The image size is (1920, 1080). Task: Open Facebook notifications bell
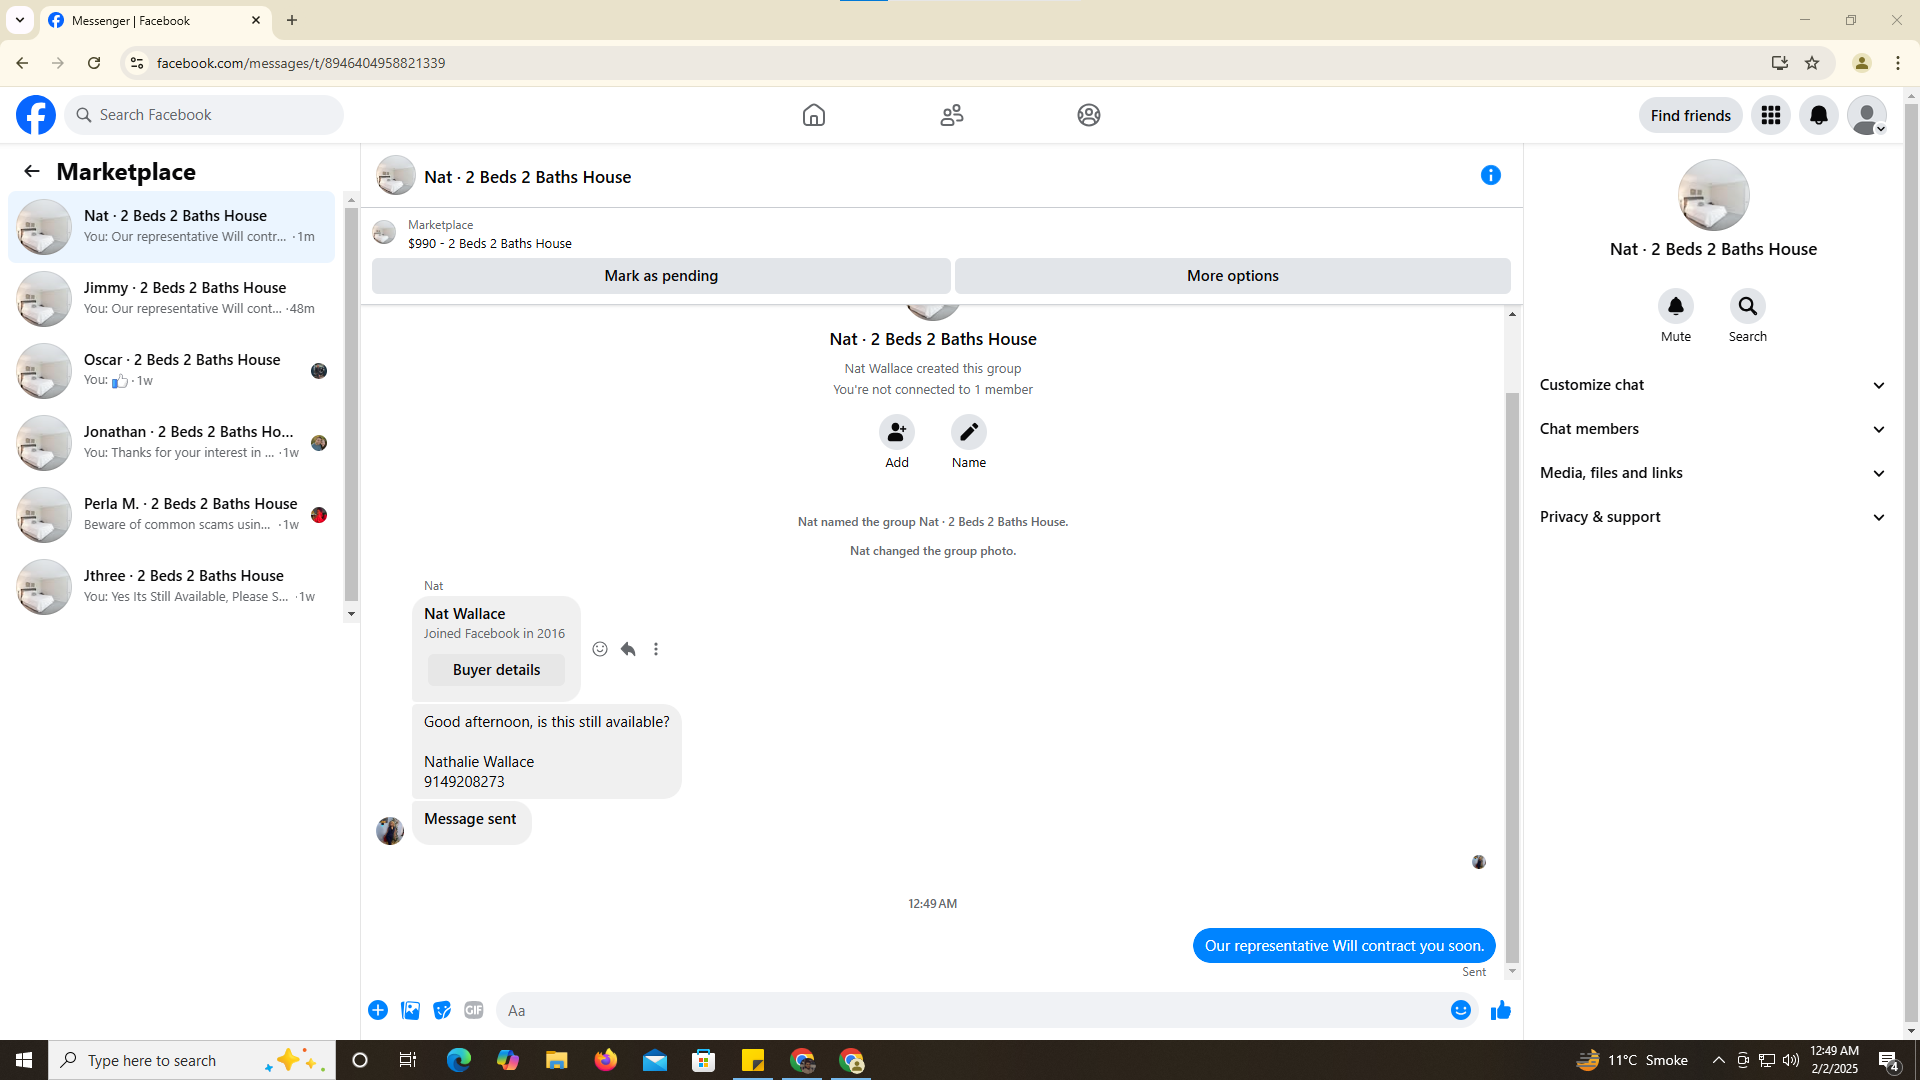1818,115
